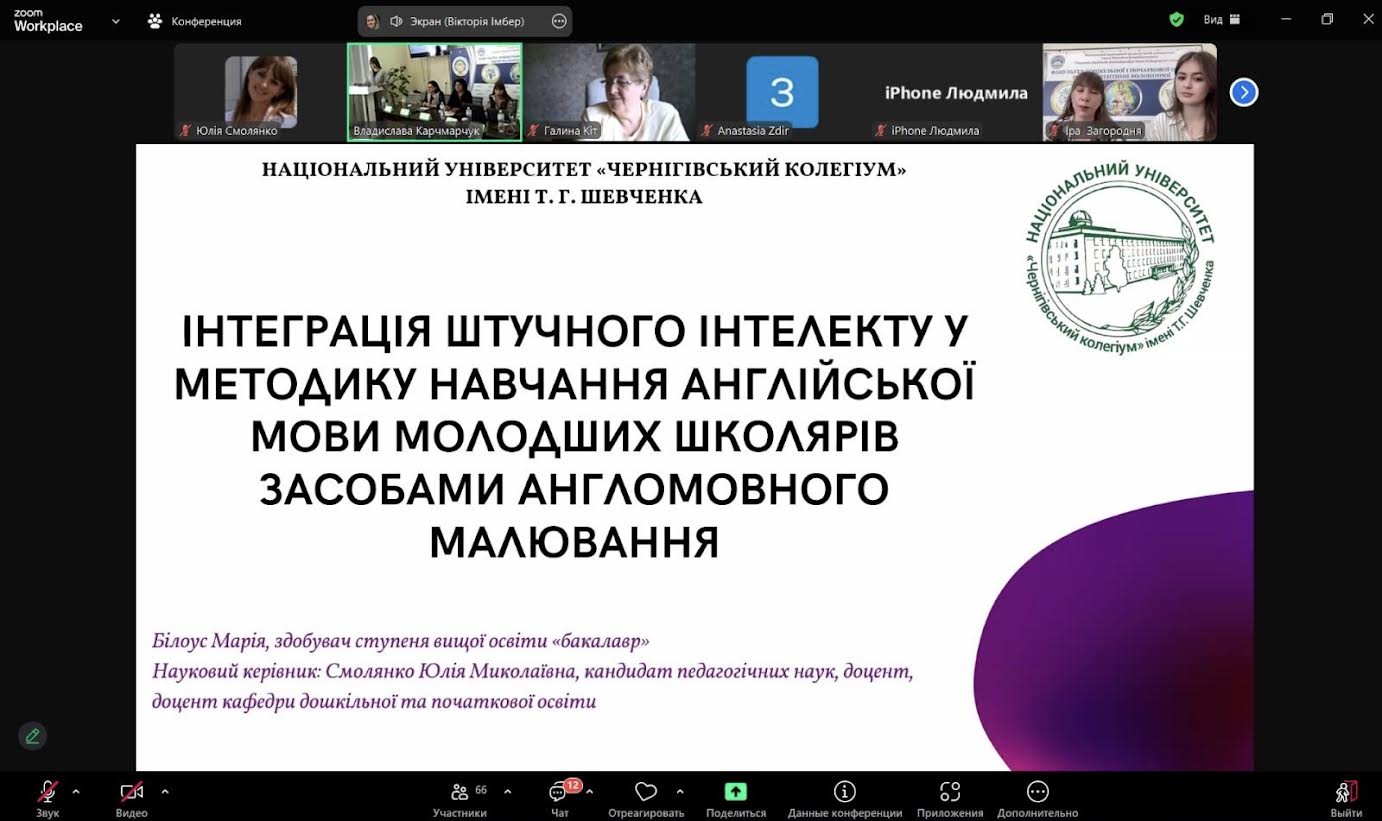The height and width of the screenshot is (821, 1382).
Task: Select Юлія Смолянко video thumbnail
Action: click(260, 92)
